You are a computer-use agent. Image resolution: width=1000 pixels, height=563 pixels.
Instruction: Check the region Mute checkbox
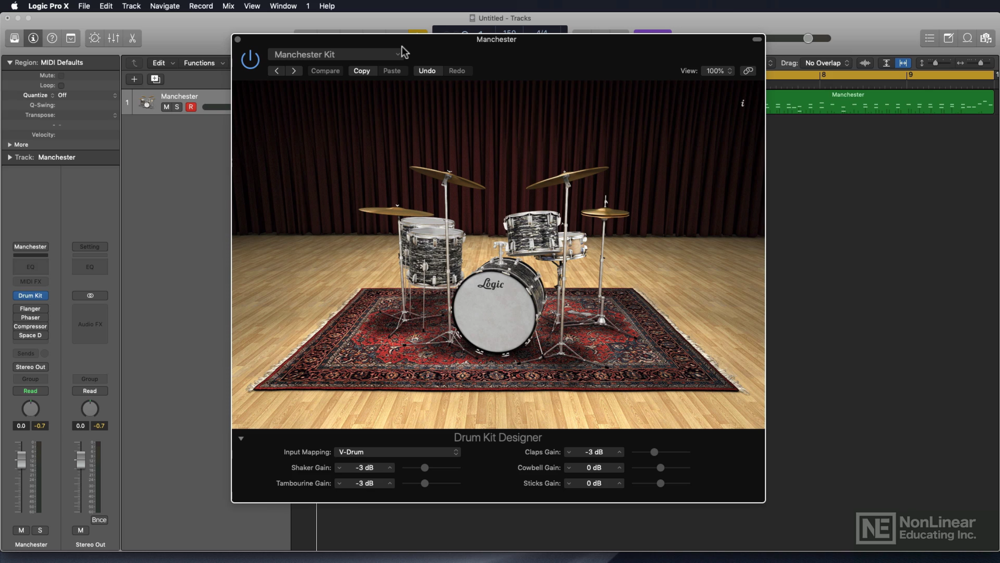pyautogui.click(x=61, y=75)
